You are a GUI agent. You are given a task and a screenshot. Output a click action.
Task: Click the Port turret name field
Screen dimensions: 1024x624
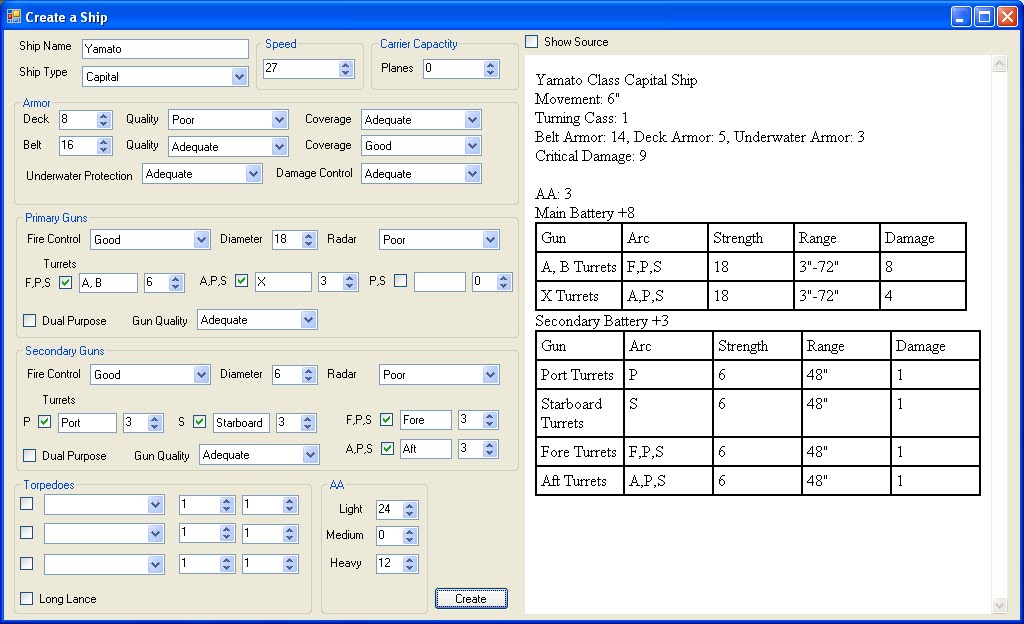click(88, 422)
